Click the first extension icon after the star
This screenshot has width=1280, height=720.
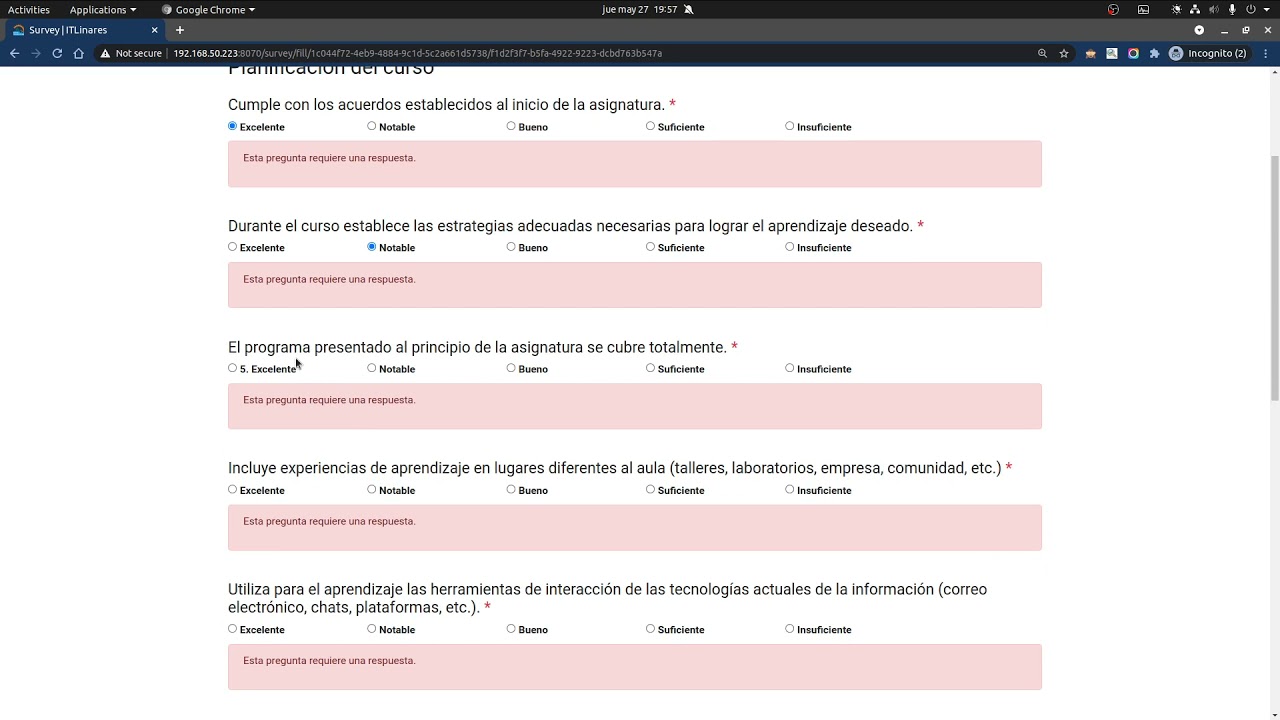[x=1090, y=53]
